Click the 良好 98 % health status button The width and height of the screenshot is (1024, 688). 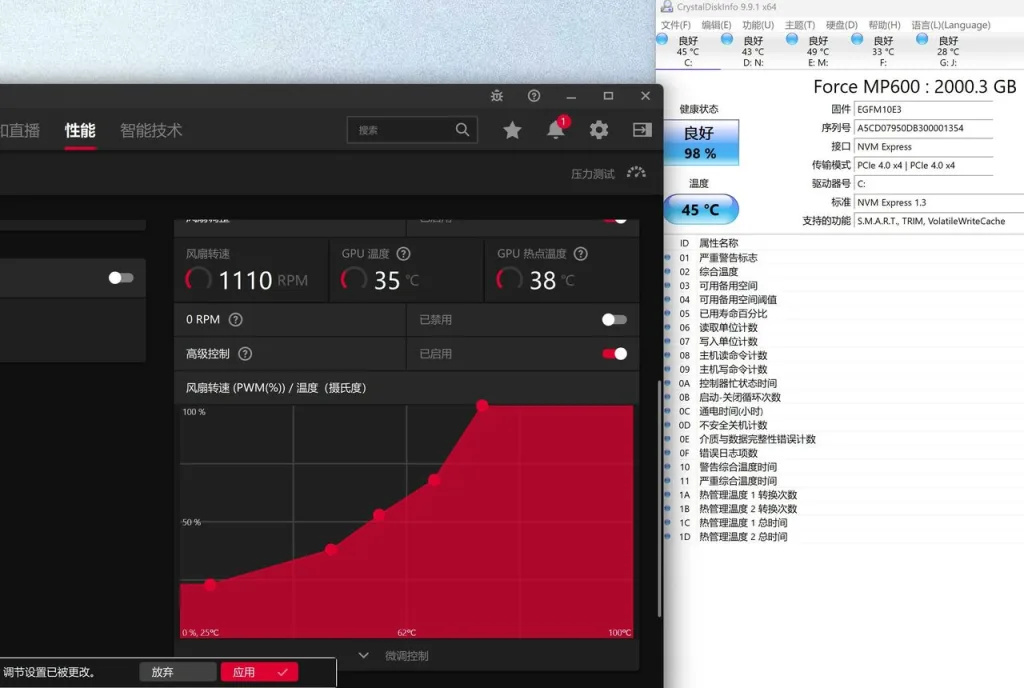701,142
